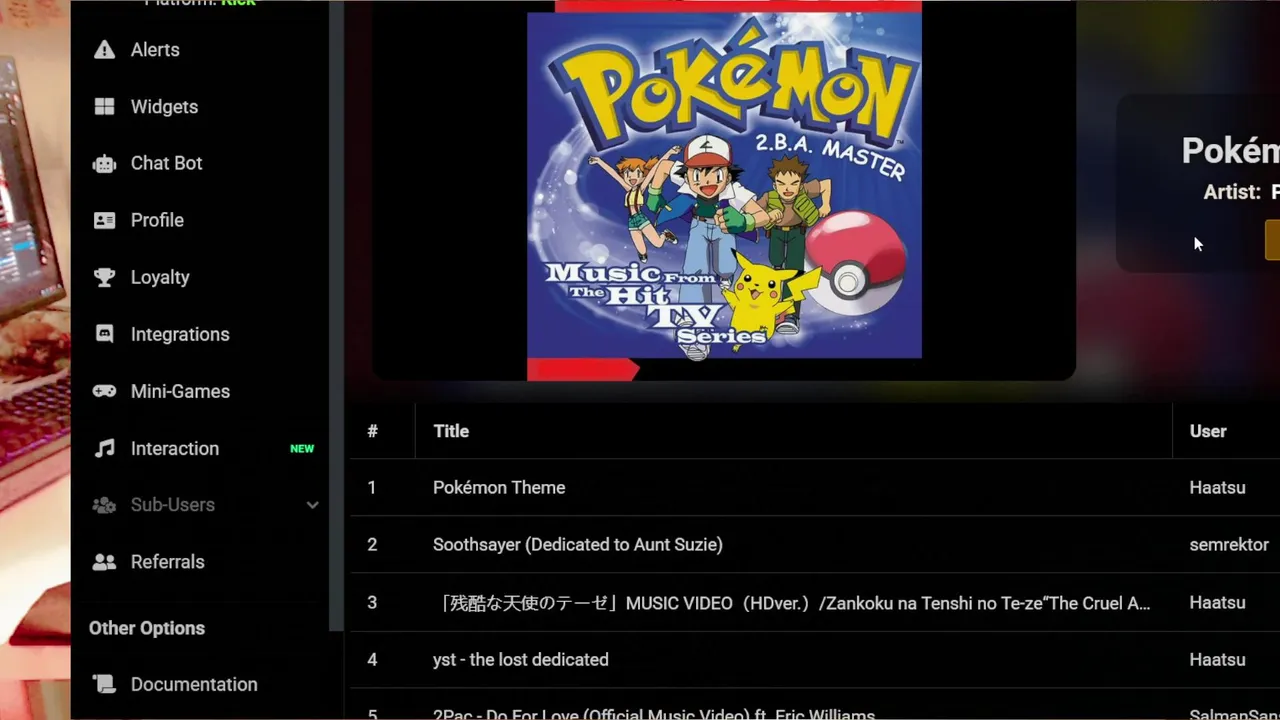Click the Mini-Games gamepad icon
The image size is (1280, 720).
click(x=104, y=392)
